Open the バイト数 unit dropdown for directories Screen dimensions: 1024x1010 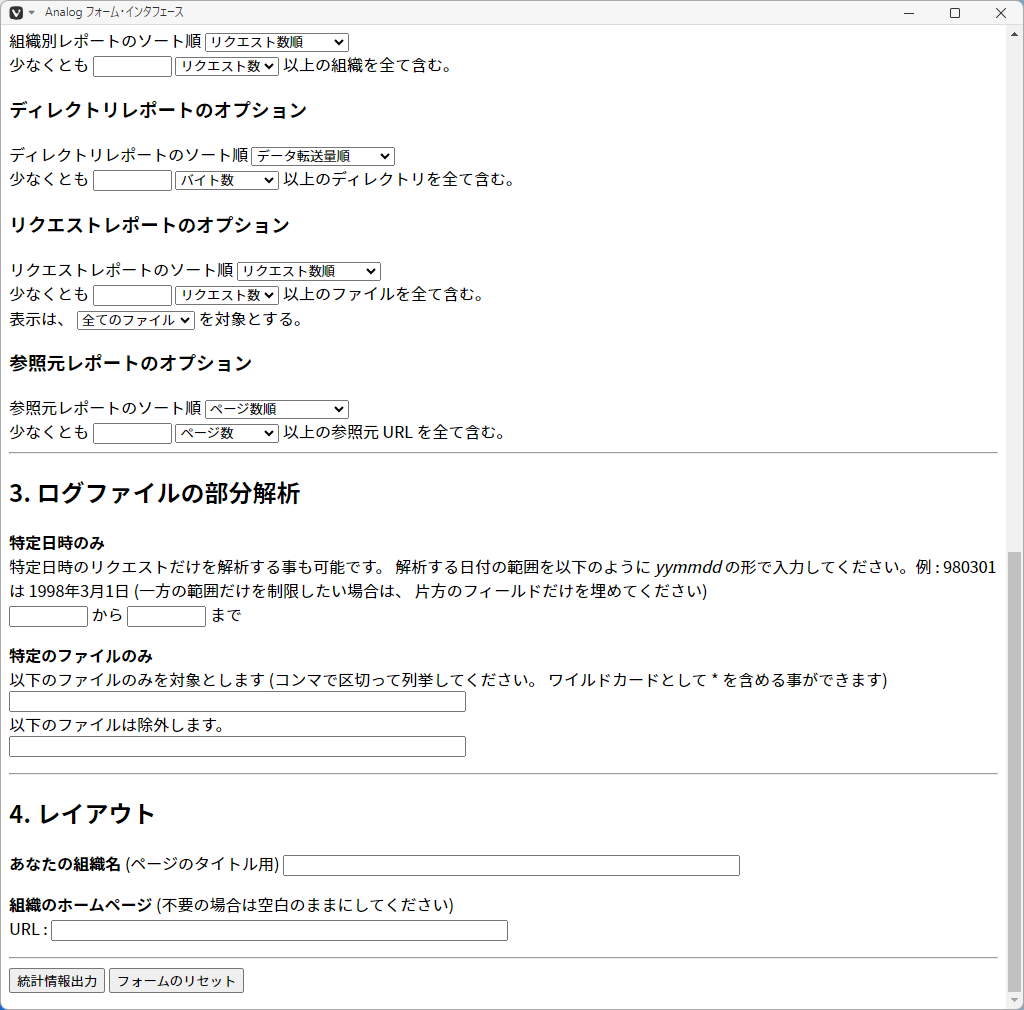pyautogui.click(x=227, y=180)
